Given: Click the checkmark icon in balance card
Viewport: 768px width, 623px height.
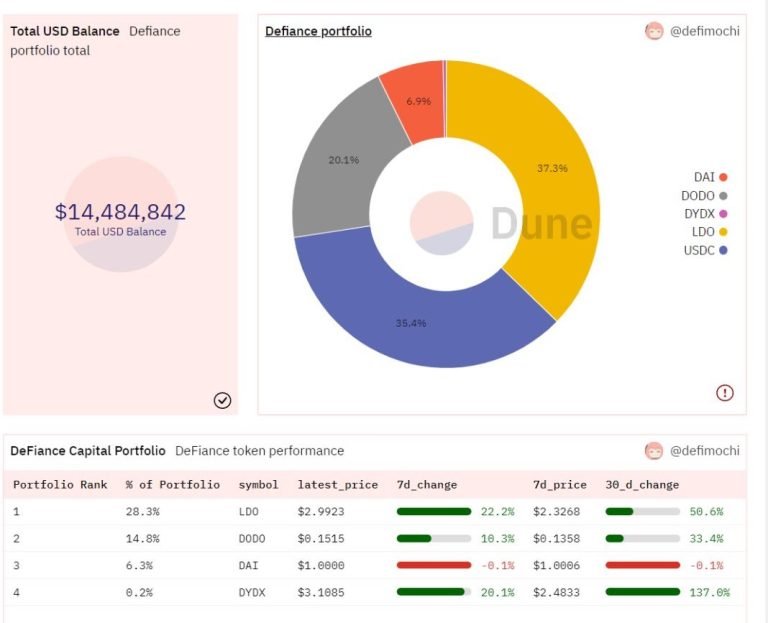Looking at the screenshot, I should coord(222,400).
